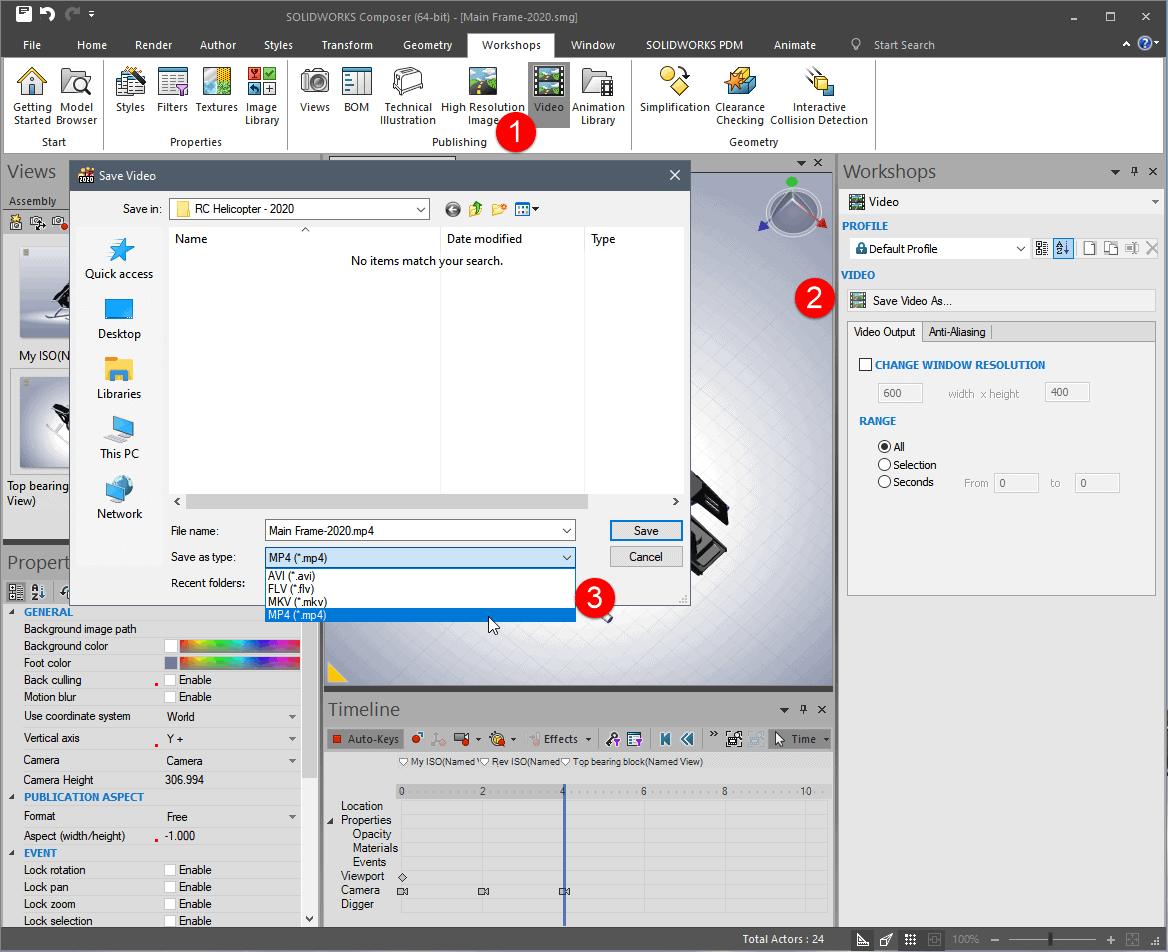Pick the Background color swatch
Viewport: 1168px width, 952px height.
(171, 647)
